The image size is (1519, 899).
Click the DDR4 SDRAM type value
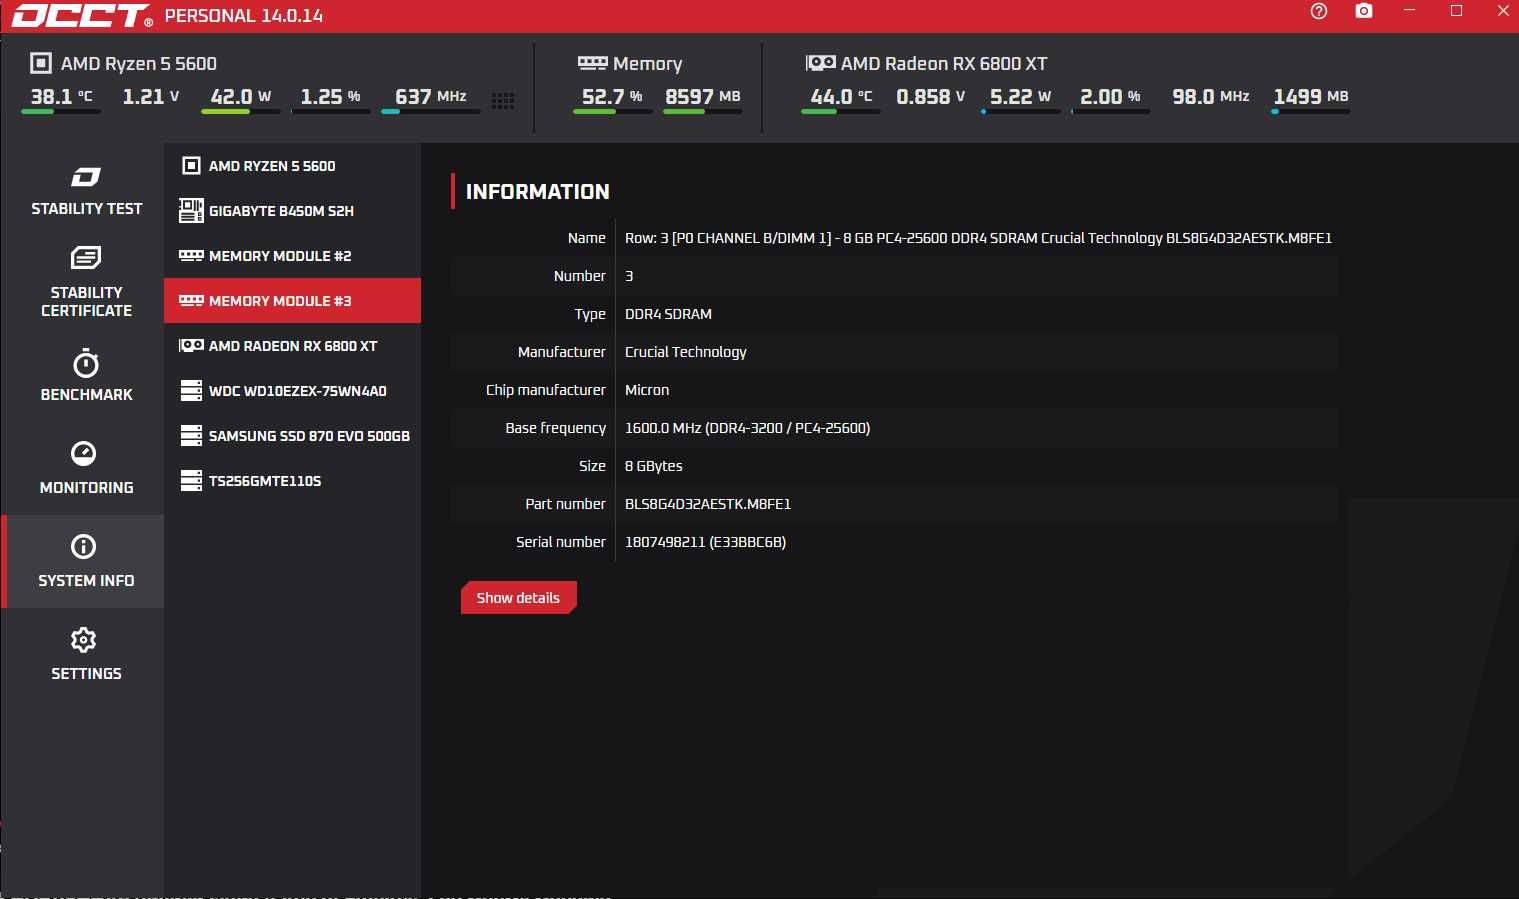(668, 314)
